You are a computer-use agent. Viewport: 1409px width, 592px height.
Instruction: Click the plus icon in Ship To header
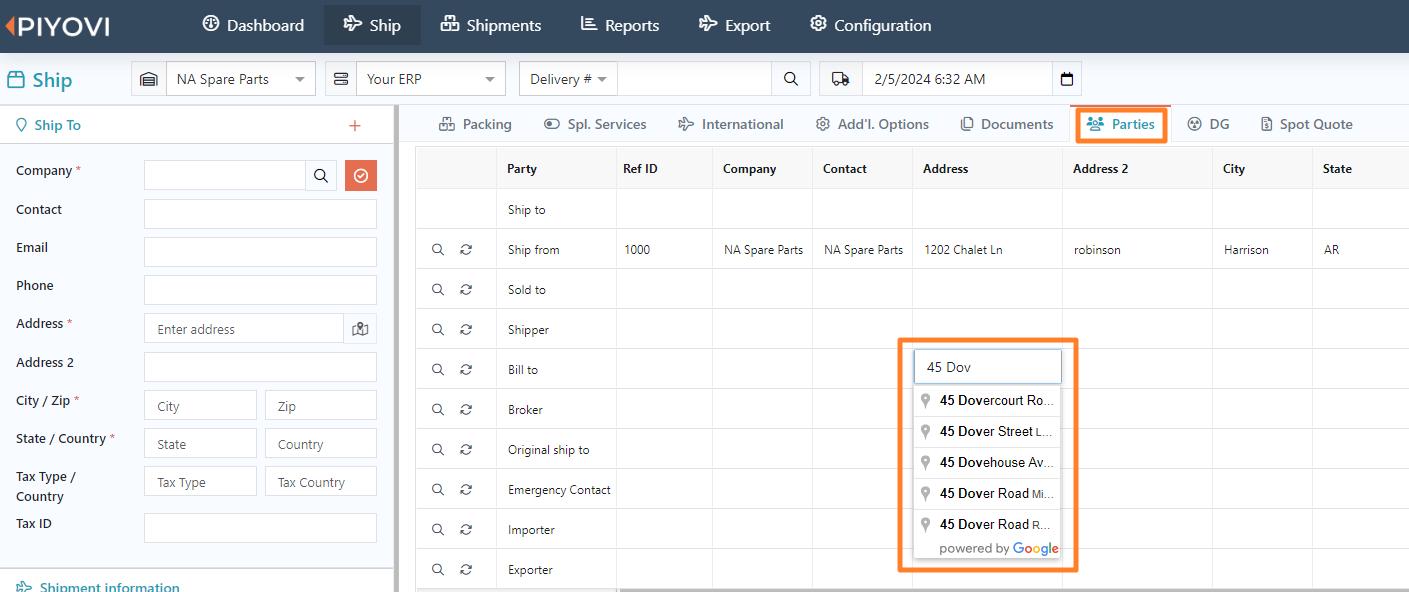click(354, 125)
